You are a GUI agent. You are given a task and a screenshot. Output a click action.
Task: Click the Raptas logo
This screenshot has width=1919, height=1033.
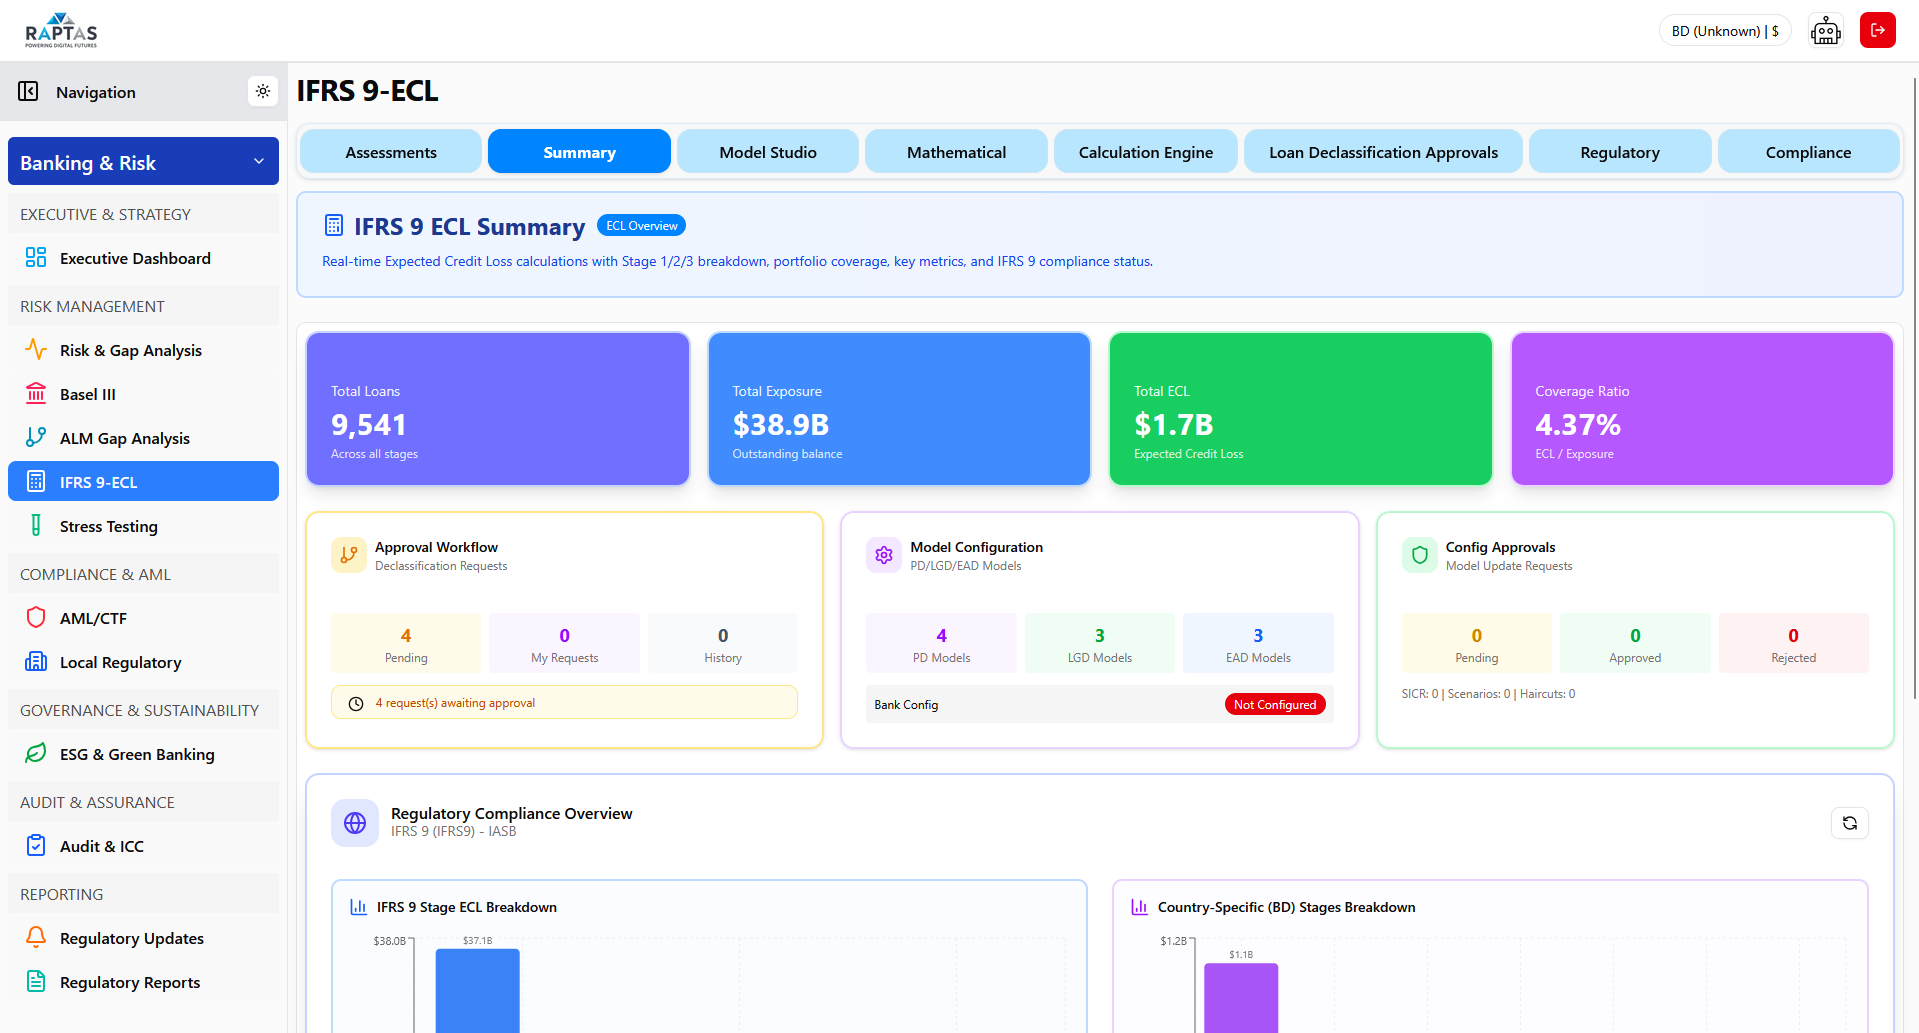tap(61, 31)
